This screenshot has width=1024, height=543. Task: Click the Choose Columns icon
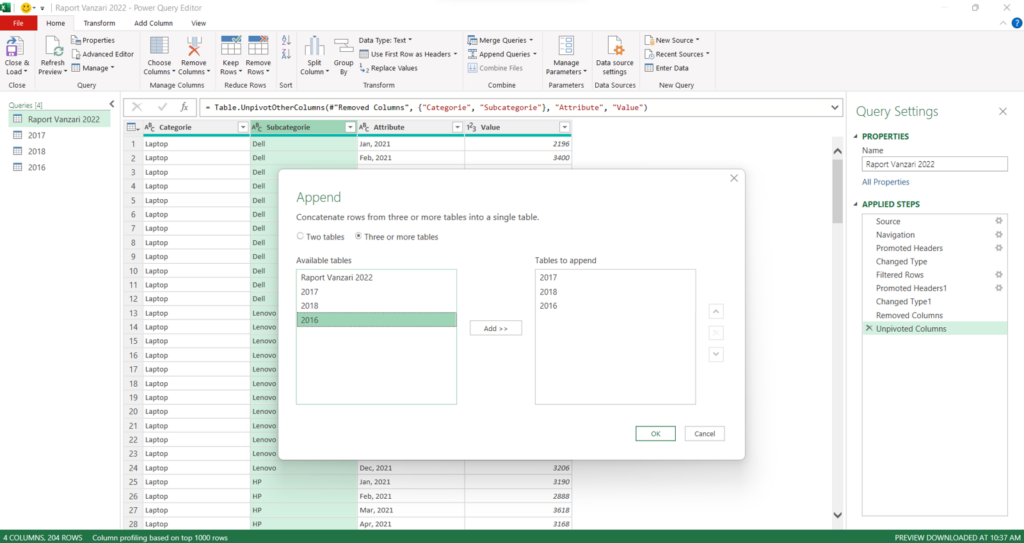tap(159, 46)
